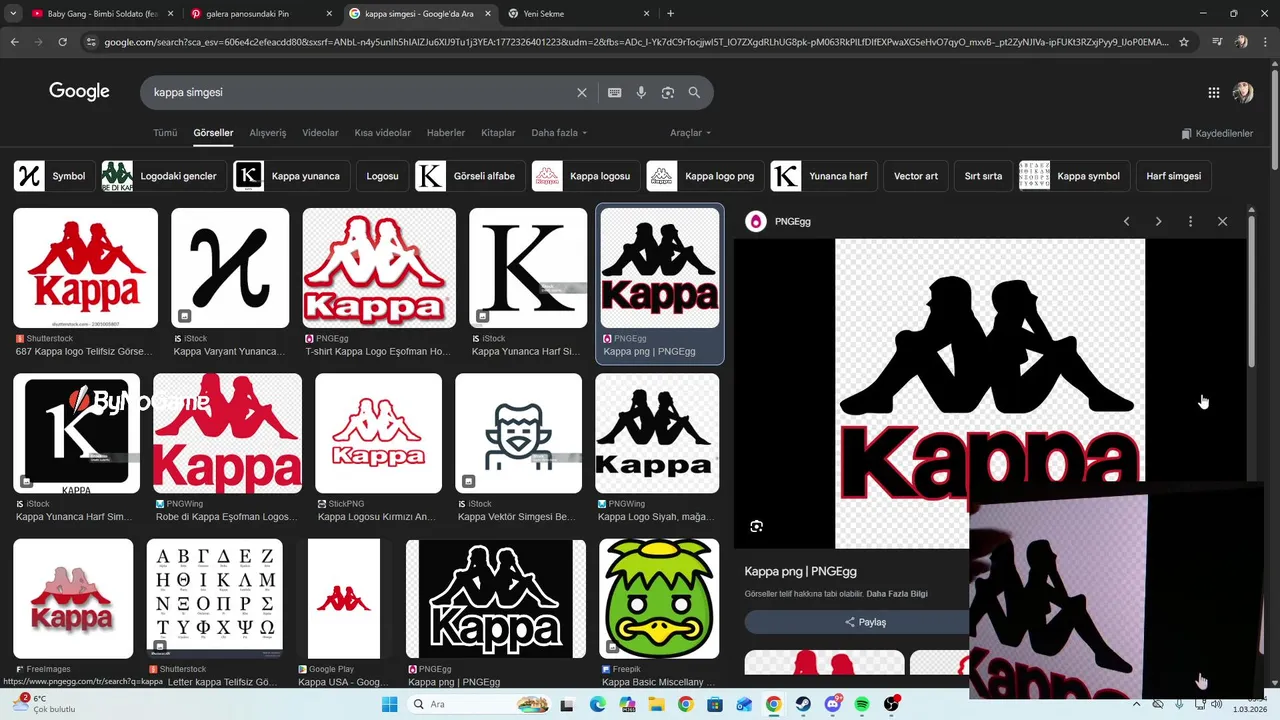The width and height of the screenshot is (1280, 720).
Task: Filter by the 'Görseli alfabe' chip
Action: [x=470, y=176]
